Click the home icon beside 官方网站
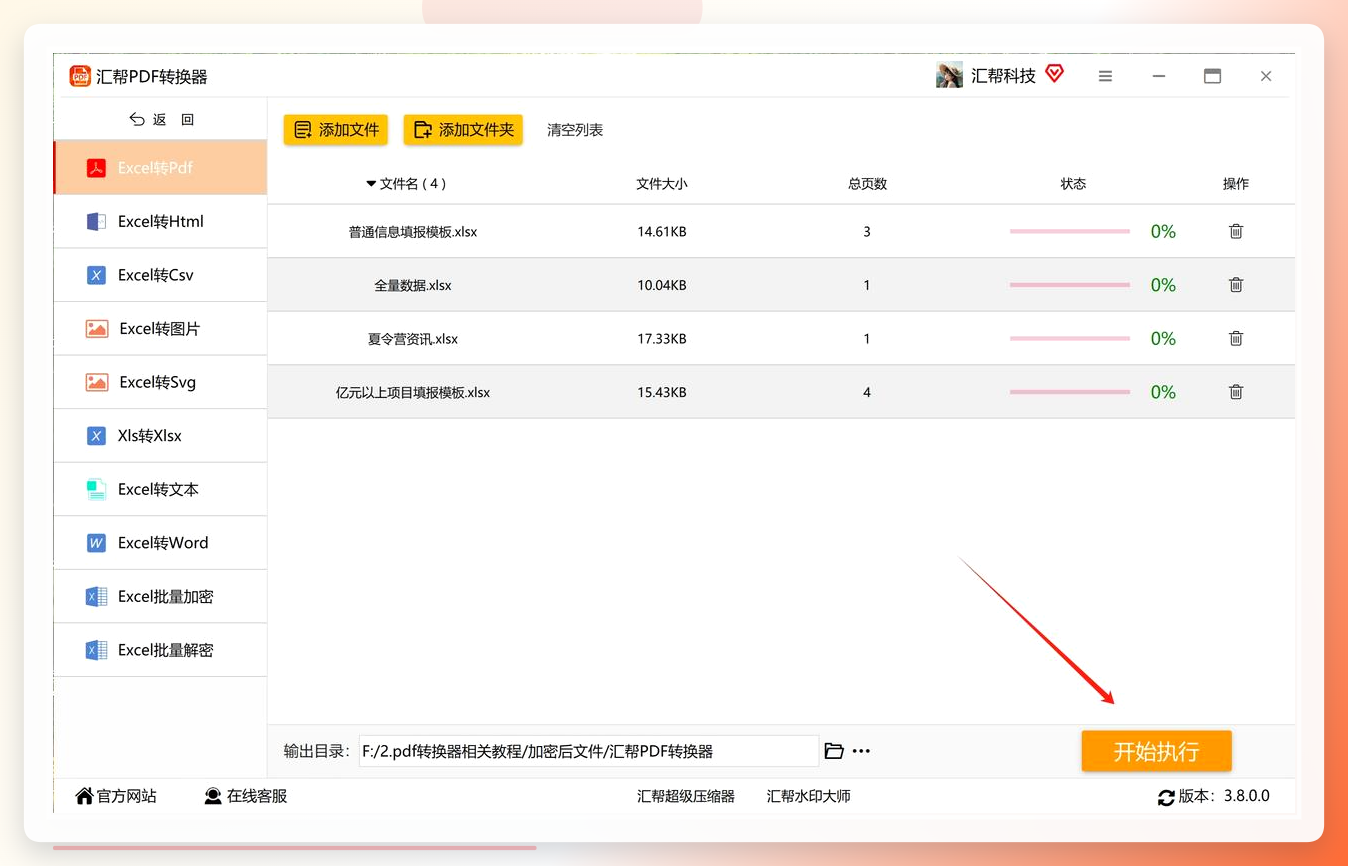Screen dimensions: 1348x866 [85, 796]
